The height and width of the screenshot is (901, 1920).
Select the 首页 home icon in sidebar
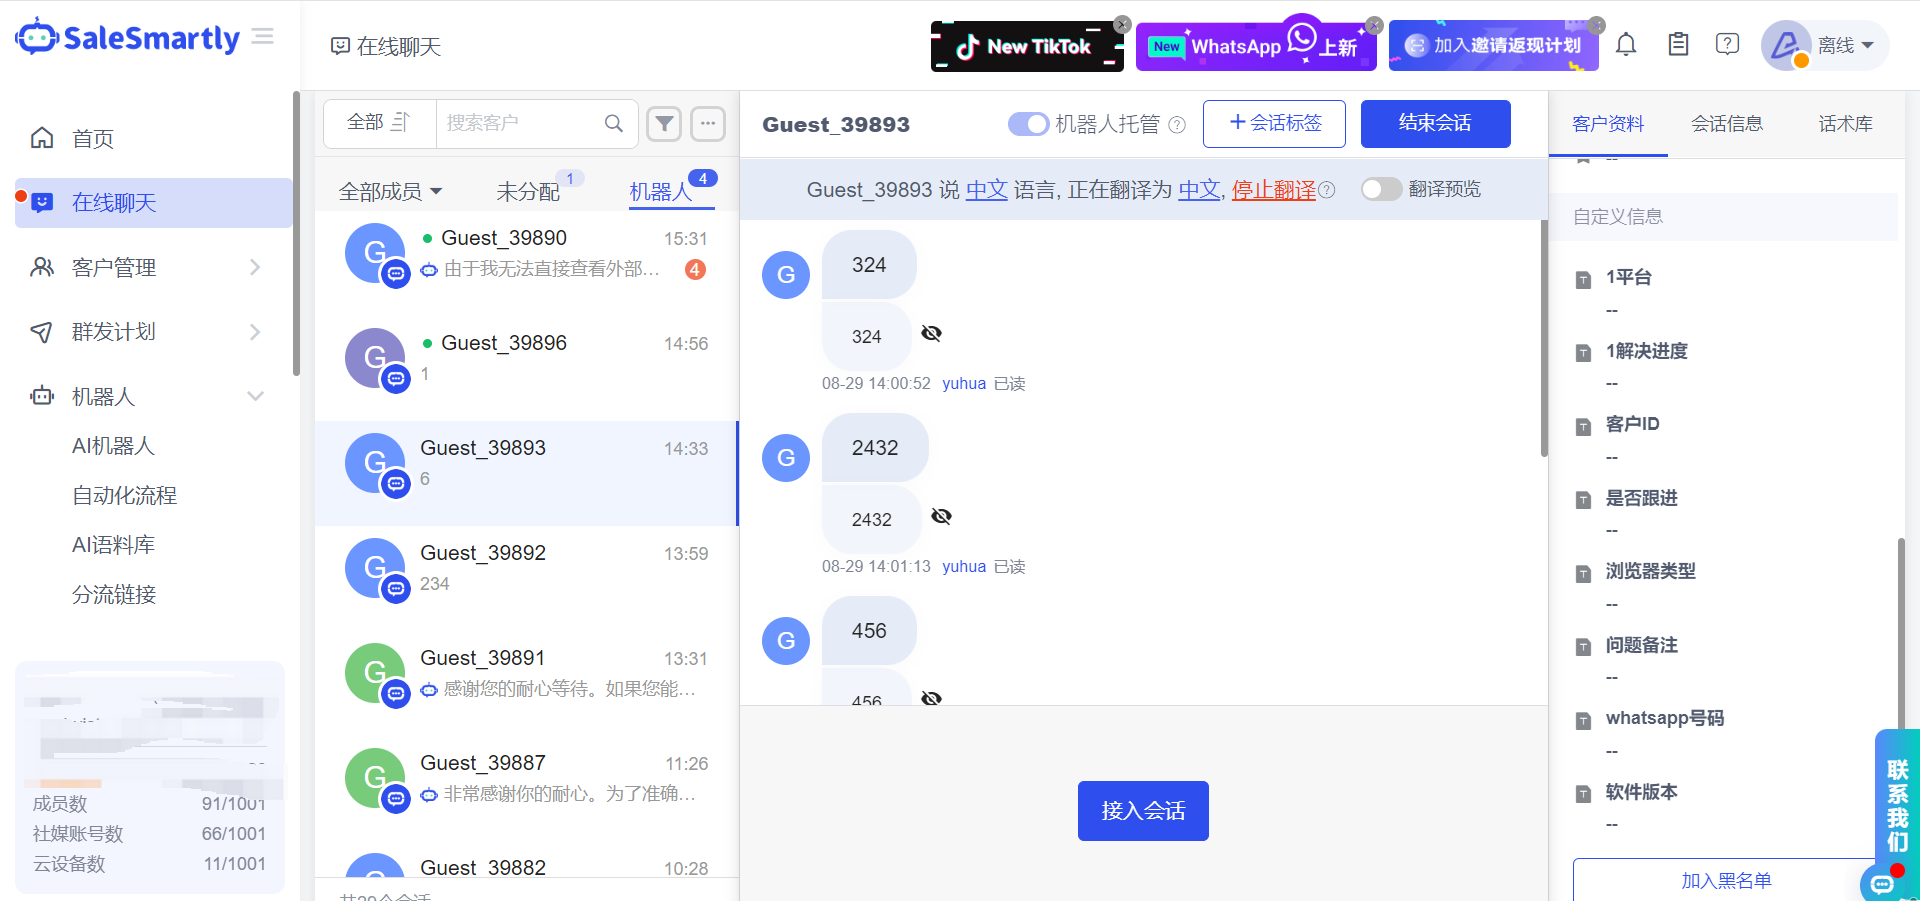(42, 138)
